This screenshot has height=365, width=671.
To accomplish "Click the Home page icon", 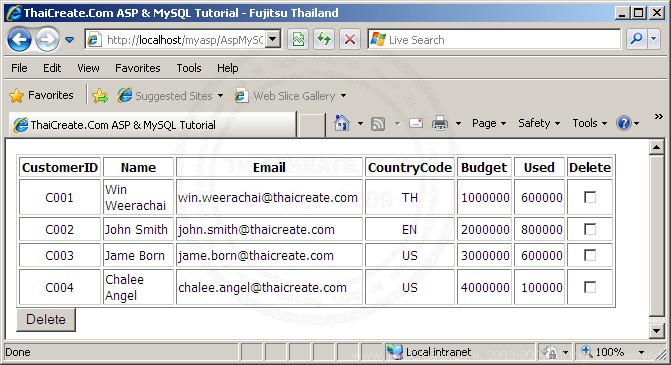I will point(341,123).
